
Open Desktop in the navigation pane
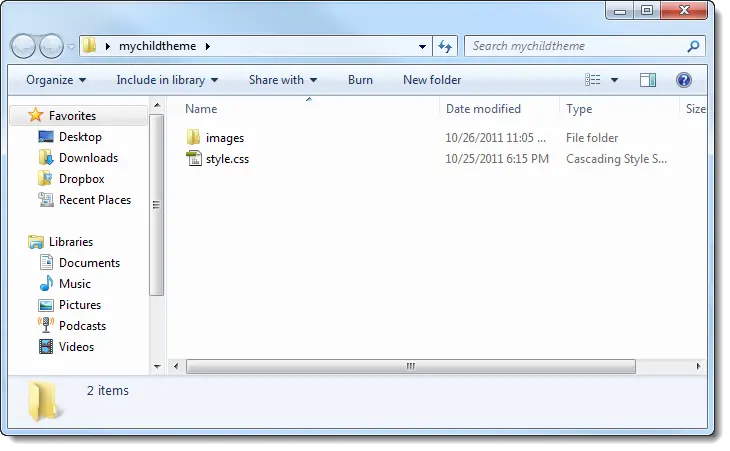[80, 137]
